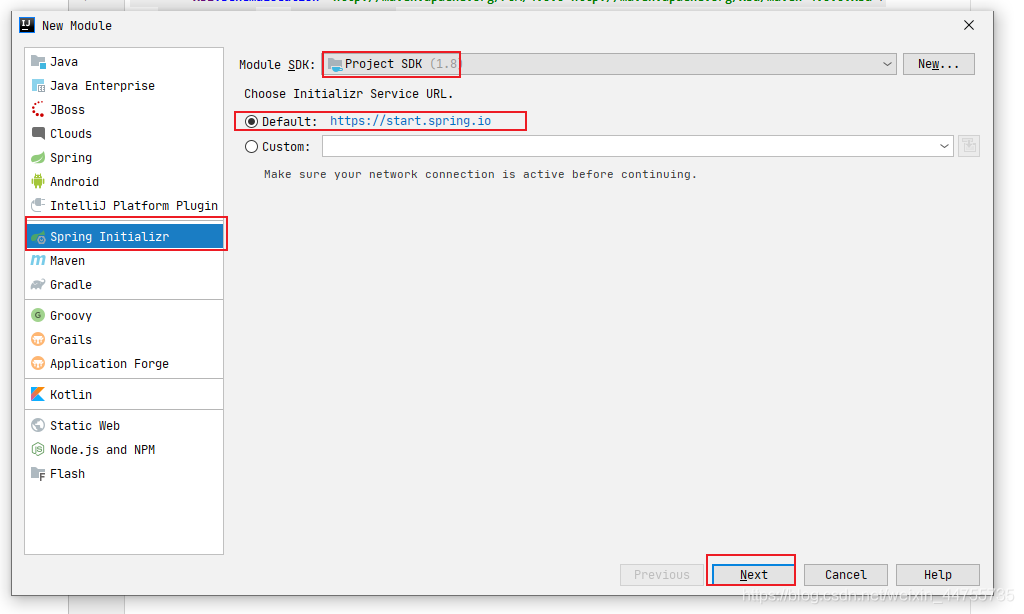Click the Grails text label

[71, 340]
